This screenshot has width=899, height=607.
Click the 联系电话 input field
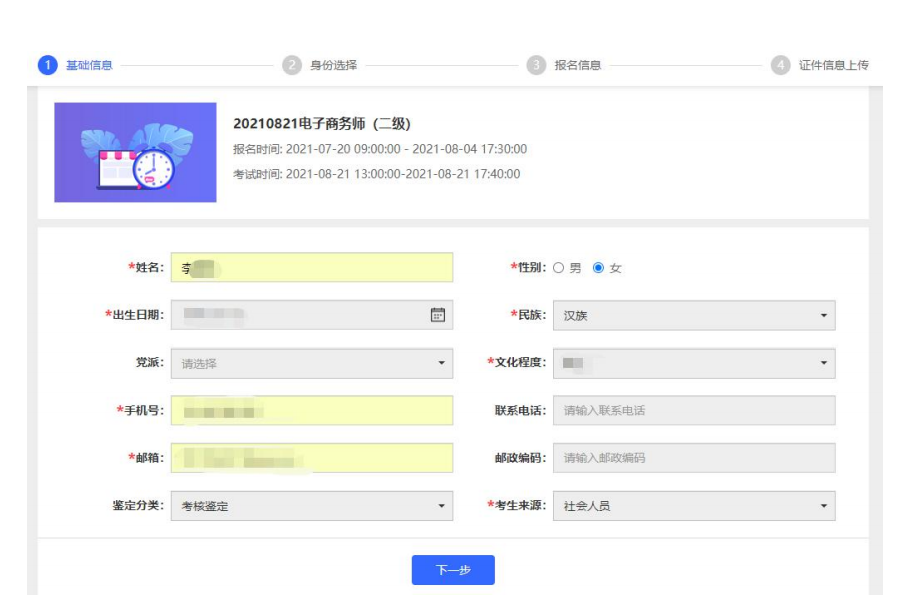click(x=693, y=411)
